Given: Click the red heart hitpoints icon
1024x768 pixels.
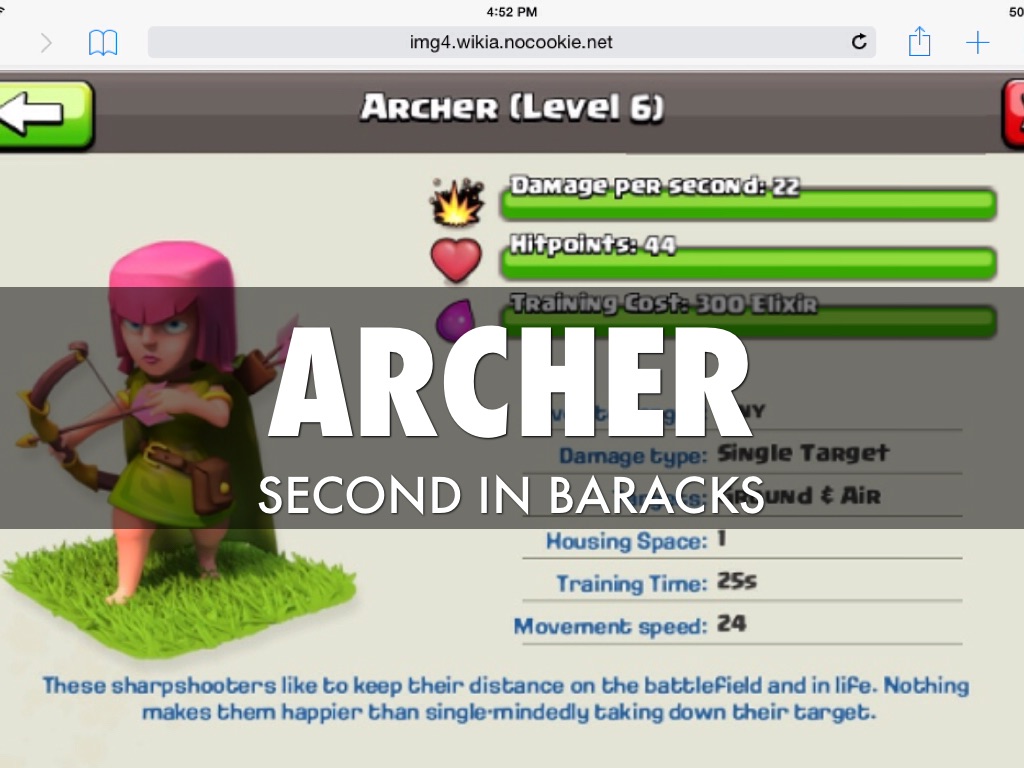Looking at the screenshot, I should tap(456, 260).
